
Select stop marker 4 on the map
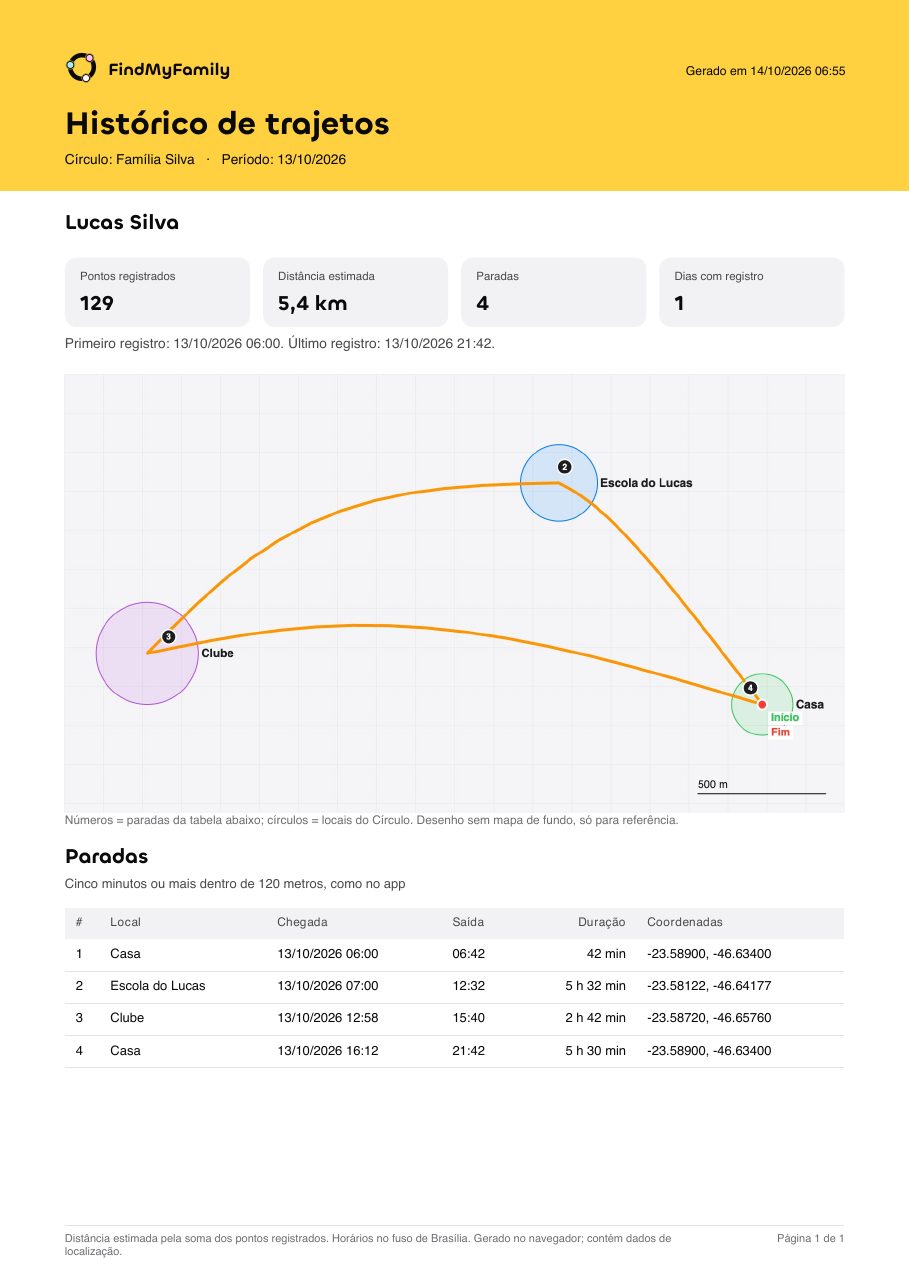[751, 687]
